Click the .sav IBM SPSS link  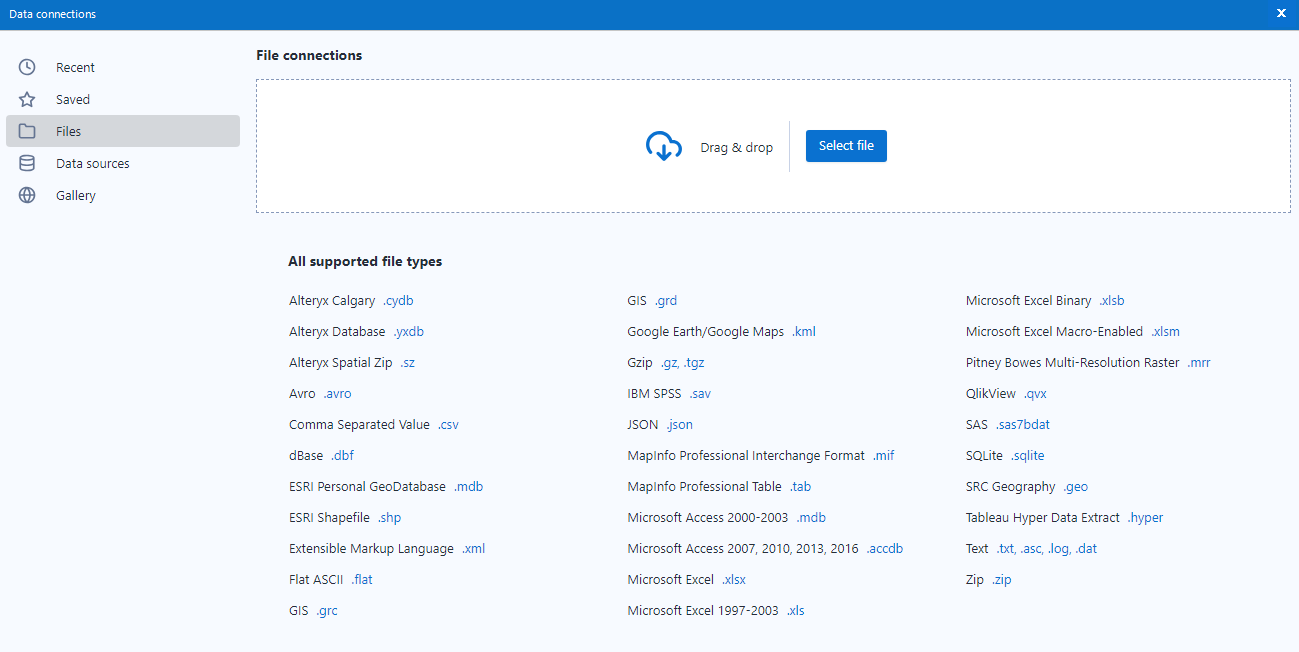click(700, 393)
